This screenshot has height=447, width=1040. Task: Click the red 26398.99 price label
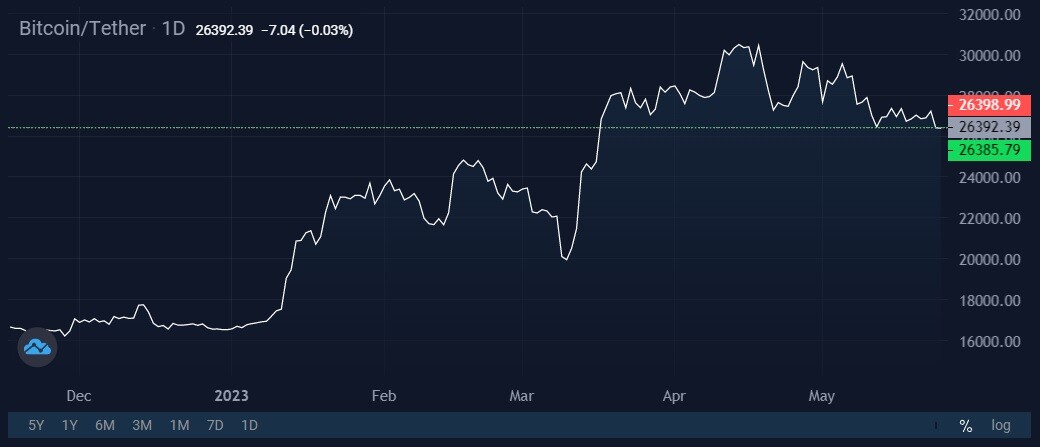click(989, 105)
